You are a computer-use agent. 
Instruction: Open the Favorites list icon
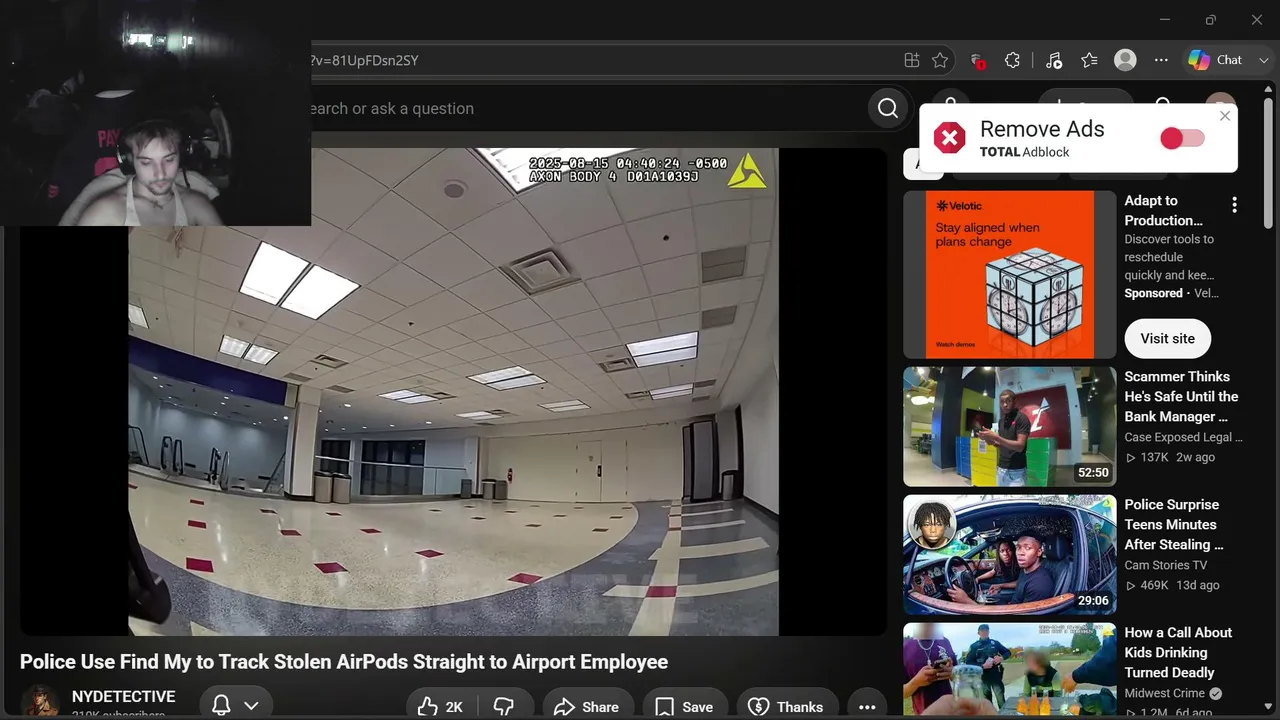point(1089,60)
